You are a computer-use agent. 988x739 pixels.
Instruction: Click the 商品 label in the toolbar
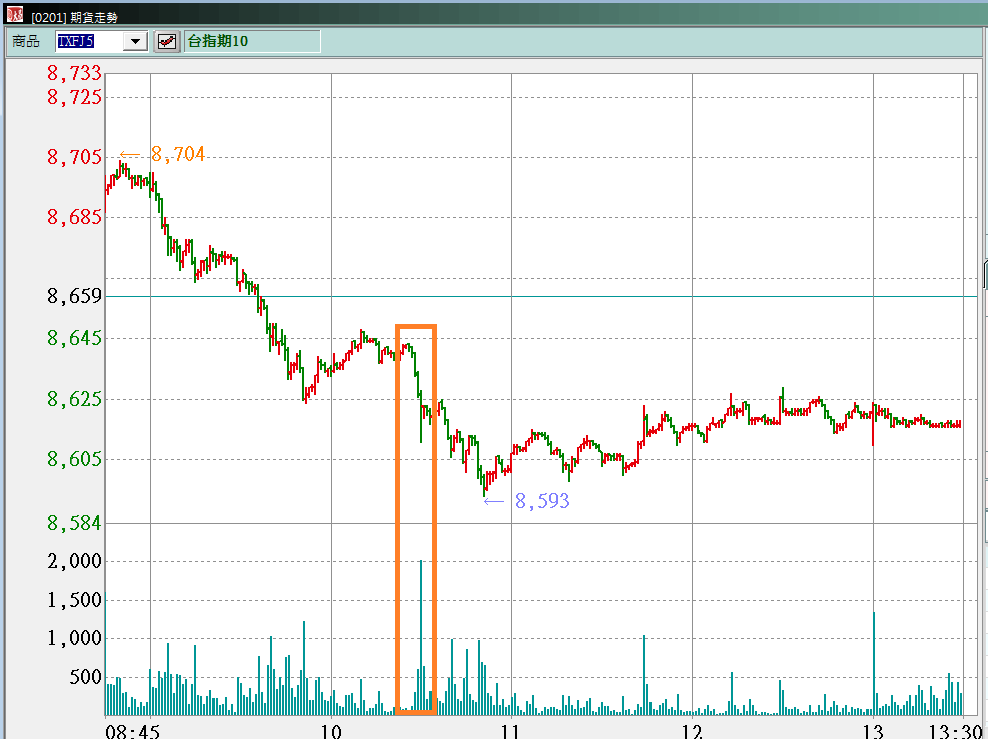click(26, 41)
